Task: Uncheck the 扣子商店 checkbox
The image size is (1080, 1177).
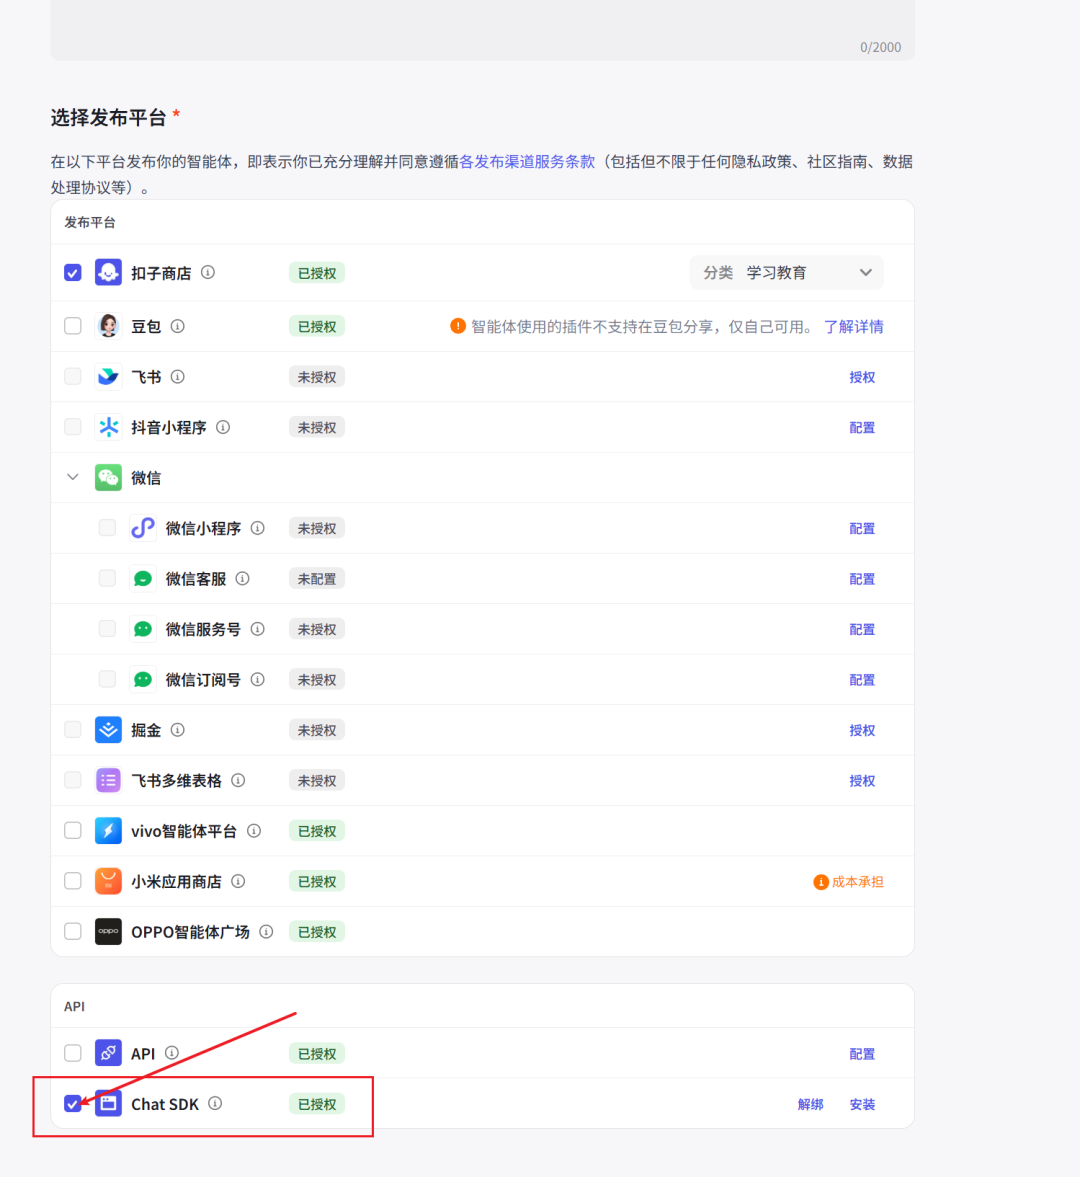Action: coord(72,271)
